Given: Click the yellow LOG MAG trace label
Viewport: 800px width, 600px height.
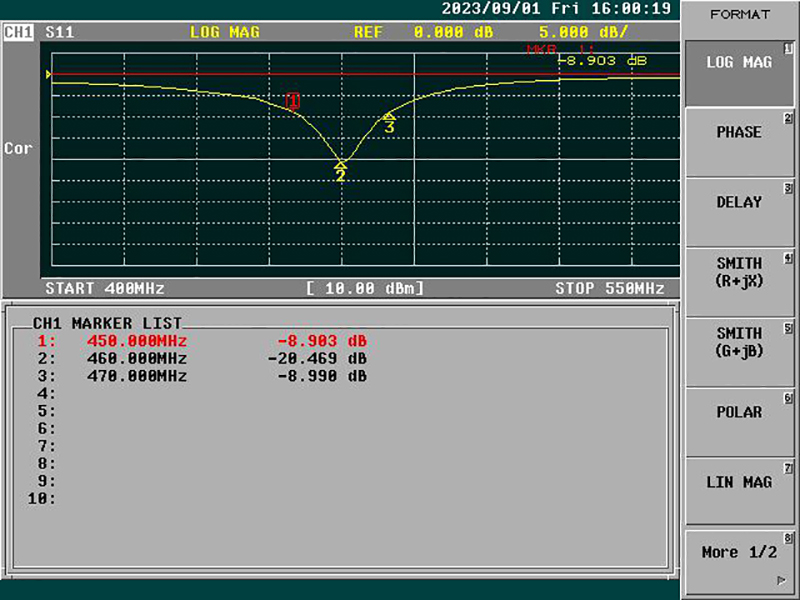Looking at the screenshot, I should 224,32.
